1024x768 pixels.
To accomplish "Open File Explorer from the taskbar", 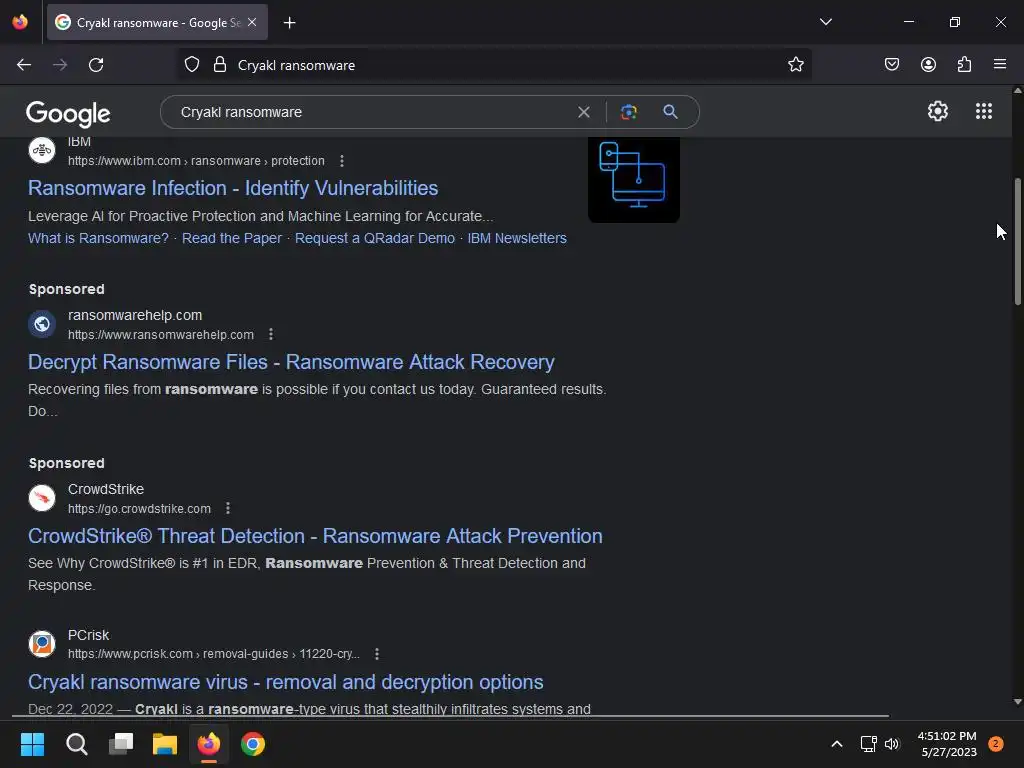I will (x=165, y=744).
